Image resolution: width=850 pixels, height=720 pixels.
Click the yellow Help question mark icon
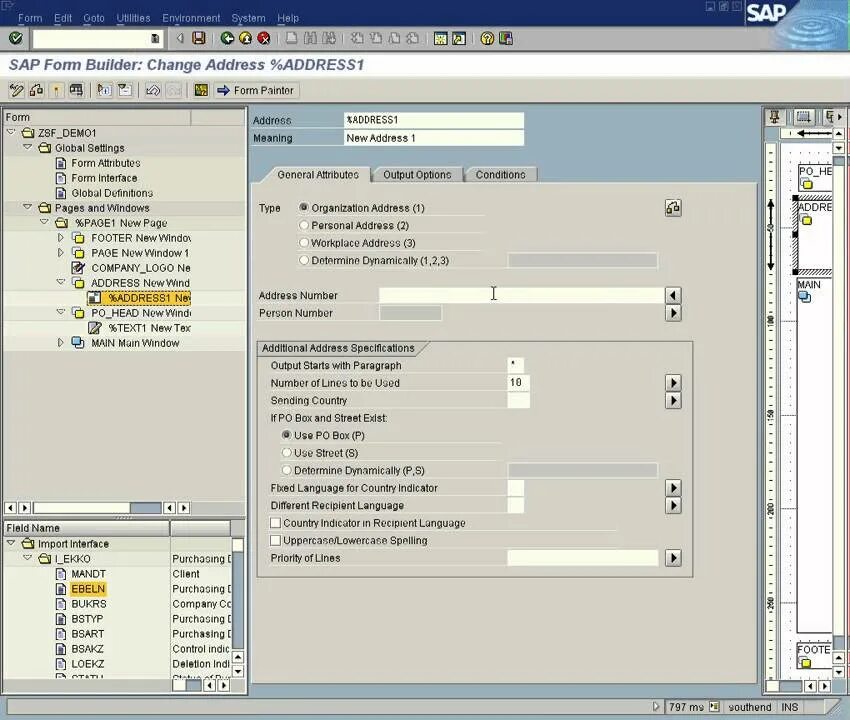[487, 38]
